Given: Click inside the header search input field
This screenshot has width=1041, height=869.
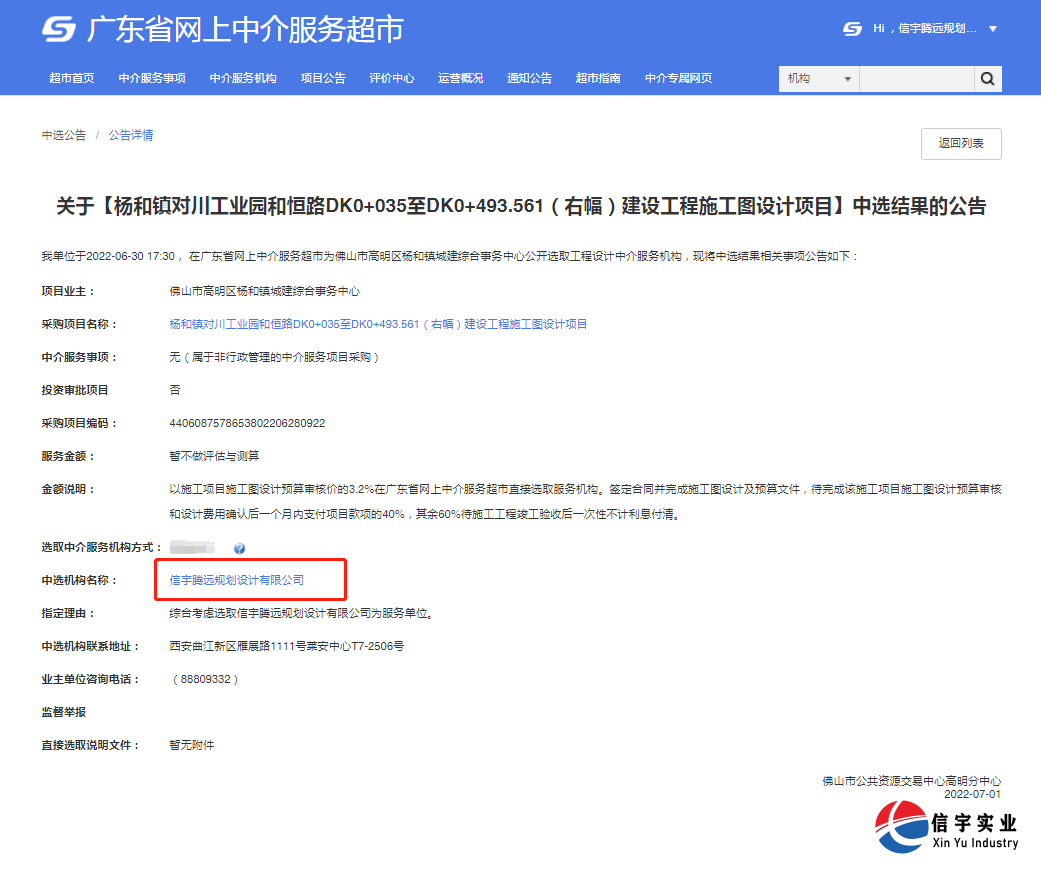Looking at the screenshot, I should [916, 78].
